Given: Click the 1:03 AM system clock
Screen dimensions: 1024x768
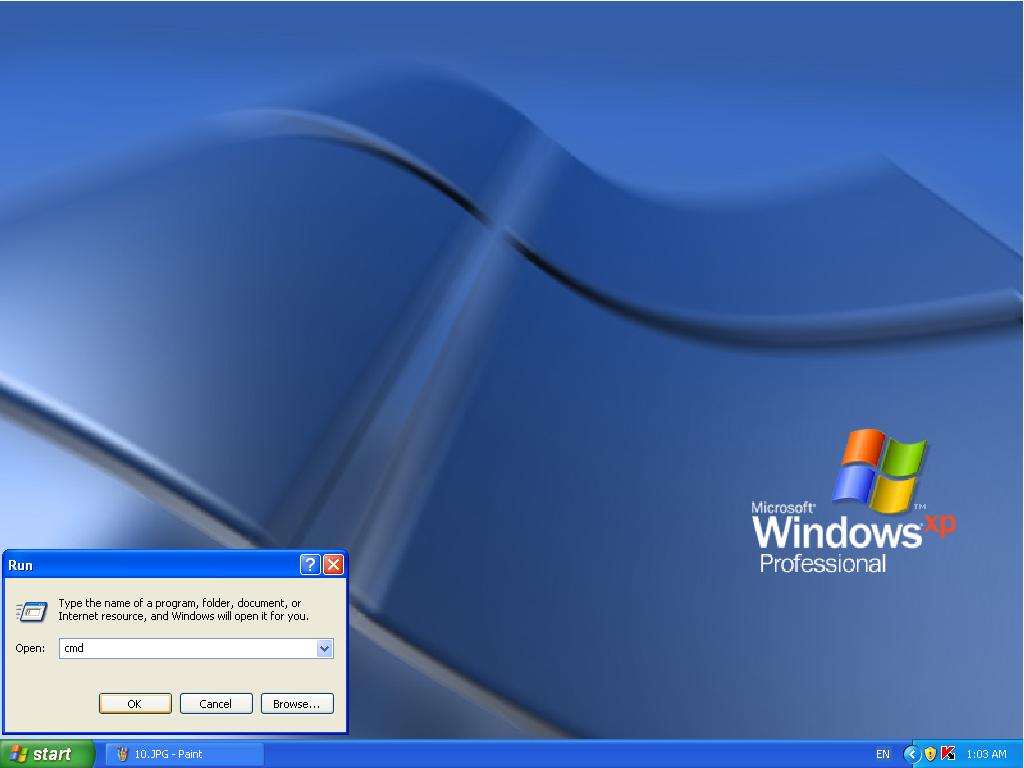Looking at the screenshot, I should (x=986, y=754).
